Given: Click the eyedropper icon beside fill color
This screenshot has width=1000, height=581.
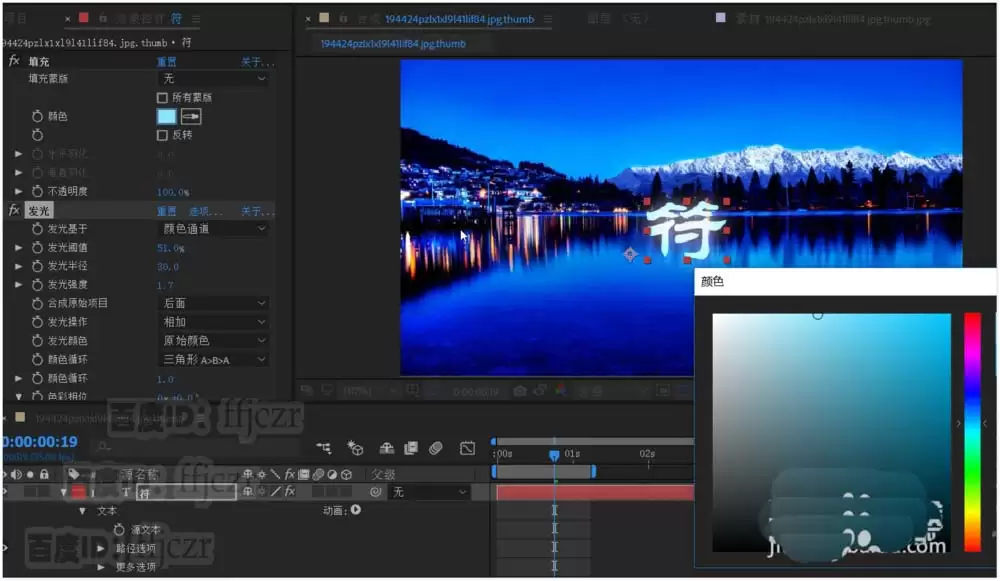Looking at the screenshot, I should [x=191, y=116].
